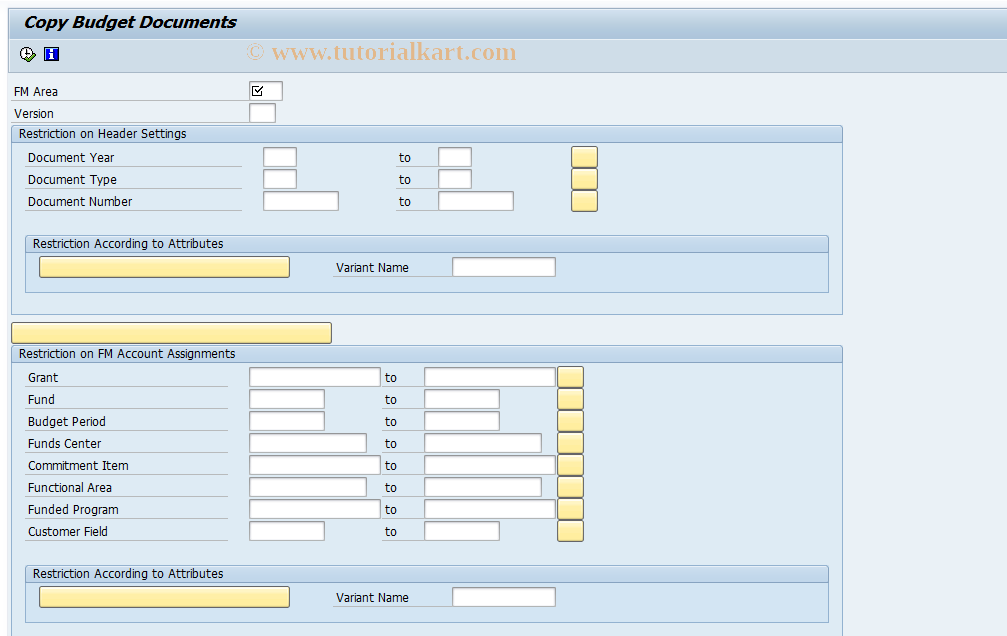
Task: Click Document Year to field
Action: point(455,157)
